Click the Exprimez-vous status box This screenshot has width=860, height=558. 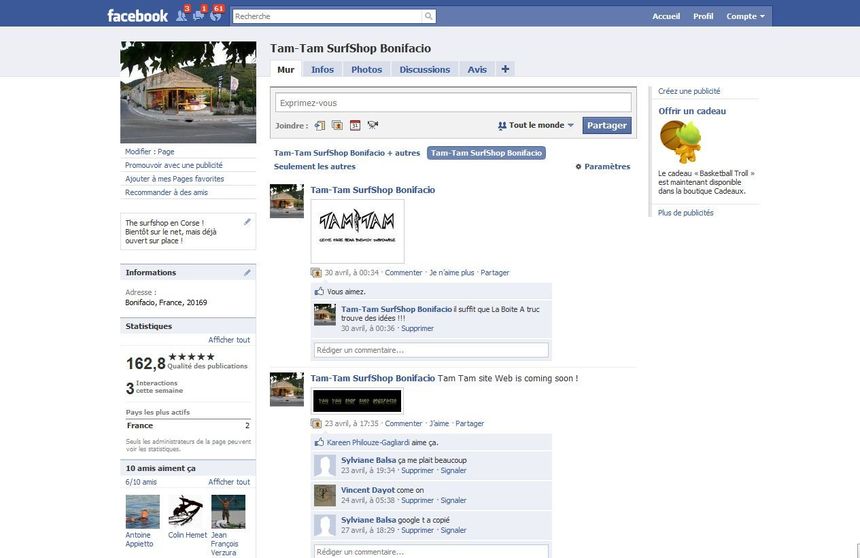point(453,103)
